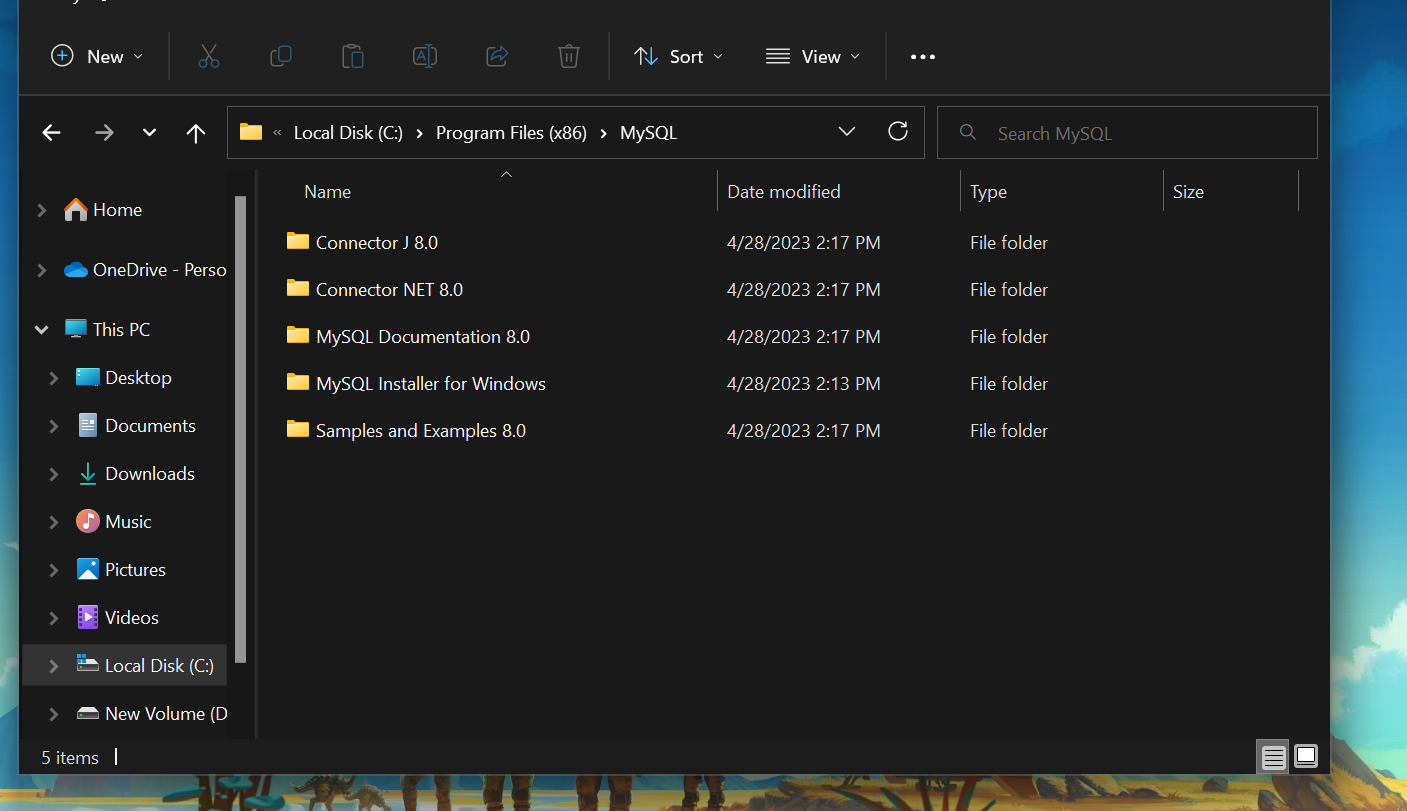The width and height of the screenshot is (1407, 811).
Task: Switch to details view layout icon
Action: (1273, 758)
